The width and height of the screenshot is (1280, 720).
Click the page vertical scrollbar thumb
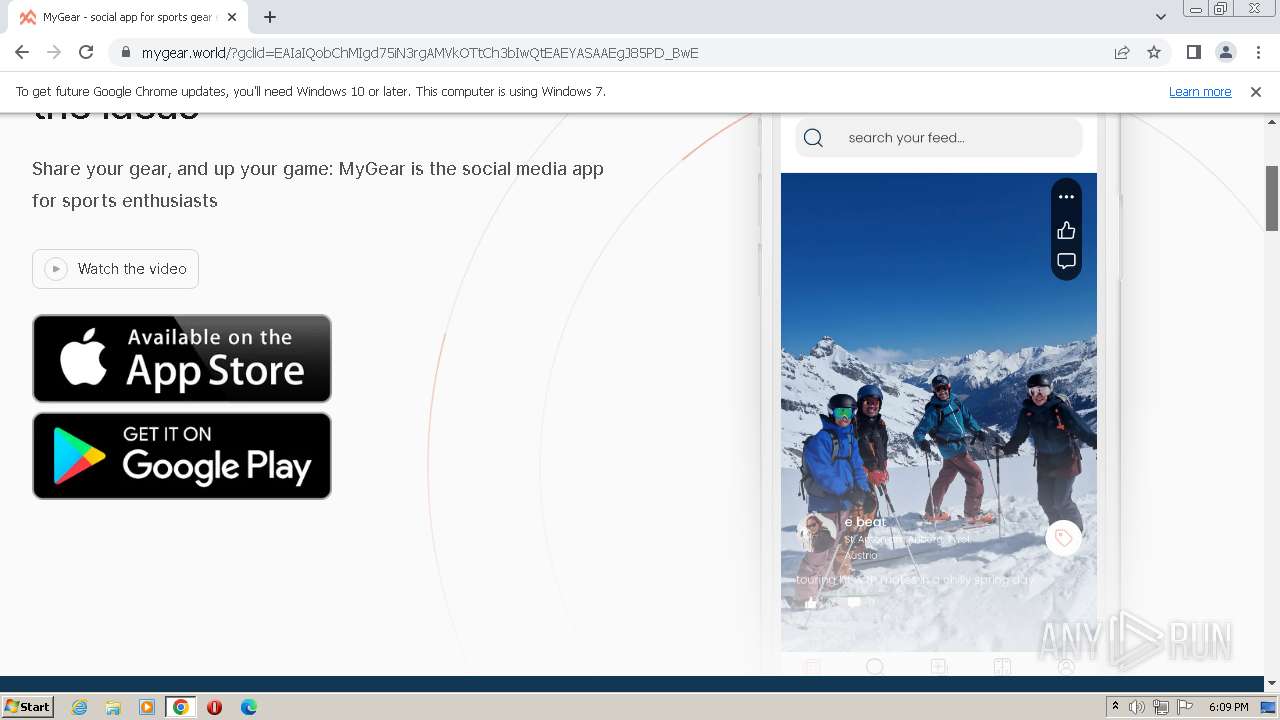(1272, 198)
